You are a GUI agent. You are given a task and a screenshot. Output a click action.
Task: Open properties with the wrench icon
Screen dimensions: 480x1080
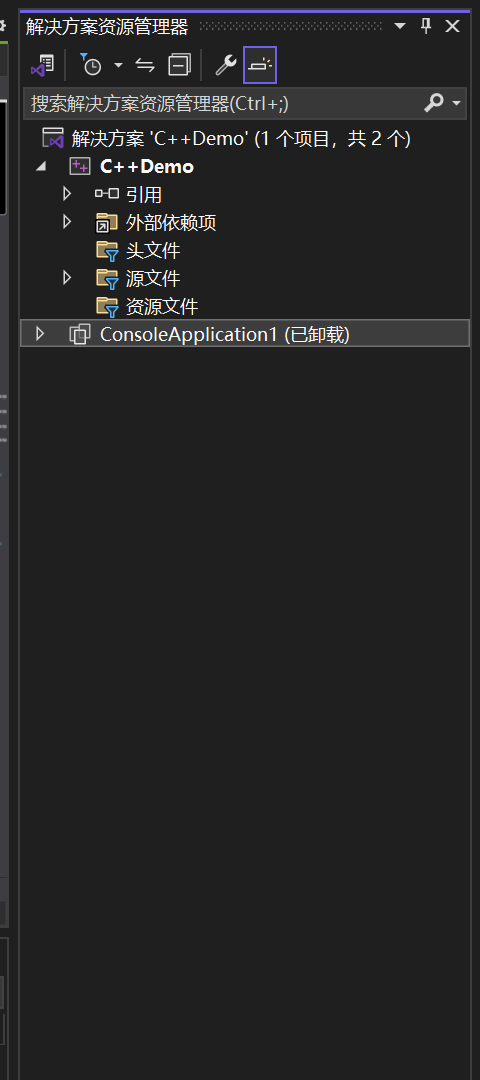225,65
